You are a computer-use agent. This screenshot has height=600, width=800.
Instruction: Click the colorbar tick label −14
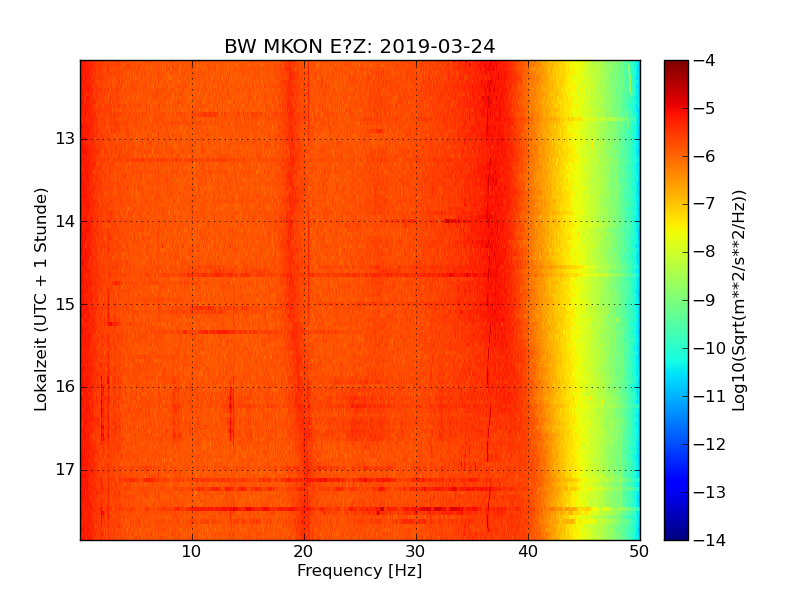coord(710,540)
